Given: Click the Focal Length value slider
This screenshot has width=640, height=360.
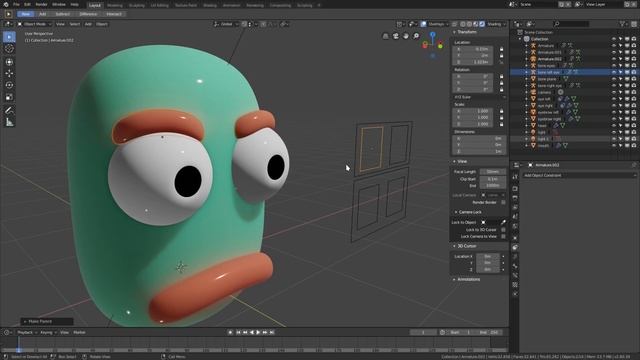Looking at the screenshot, I should point(493,172).
